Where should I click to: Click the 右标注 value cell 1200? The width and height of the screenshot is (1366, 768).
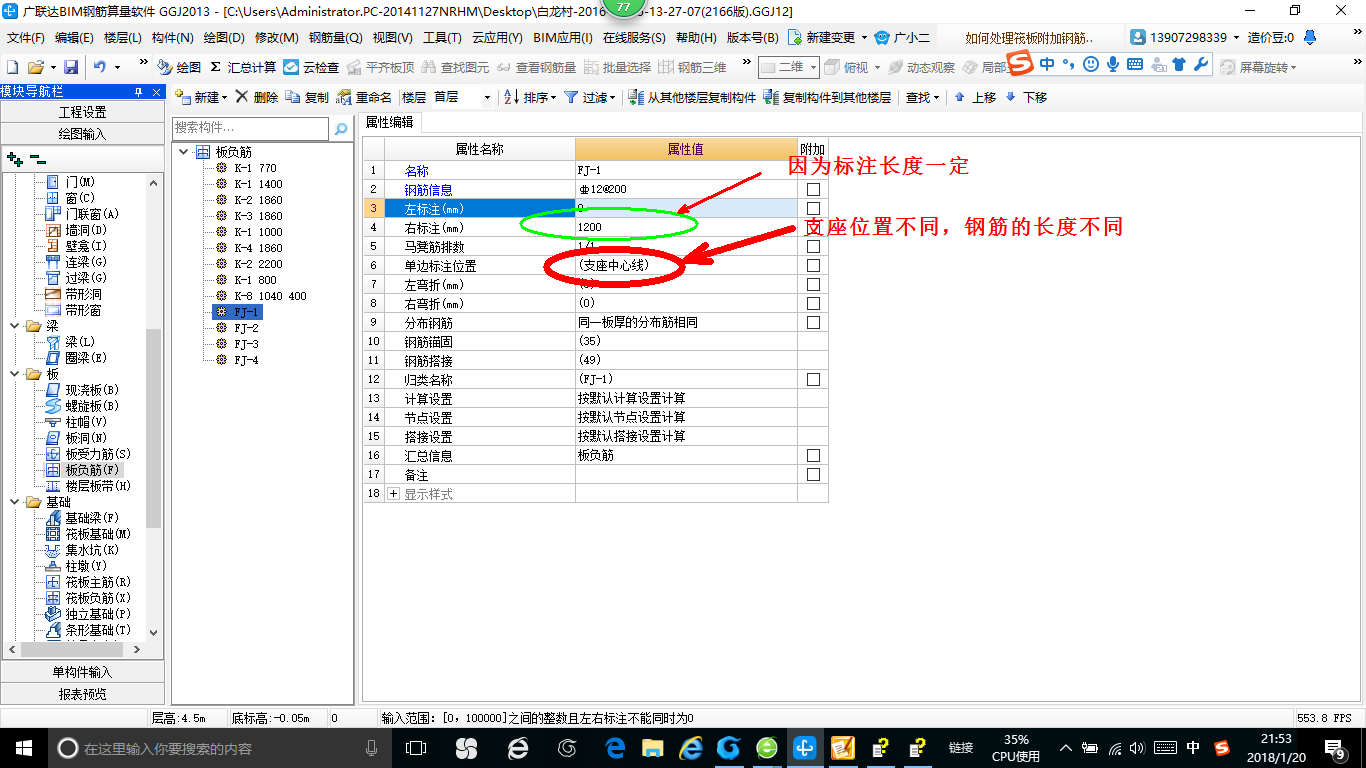(686, 227)
